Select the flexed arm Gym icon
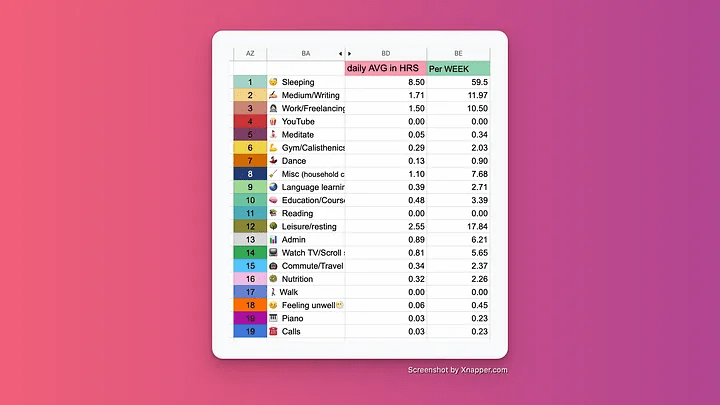 (x=273, y=147)
